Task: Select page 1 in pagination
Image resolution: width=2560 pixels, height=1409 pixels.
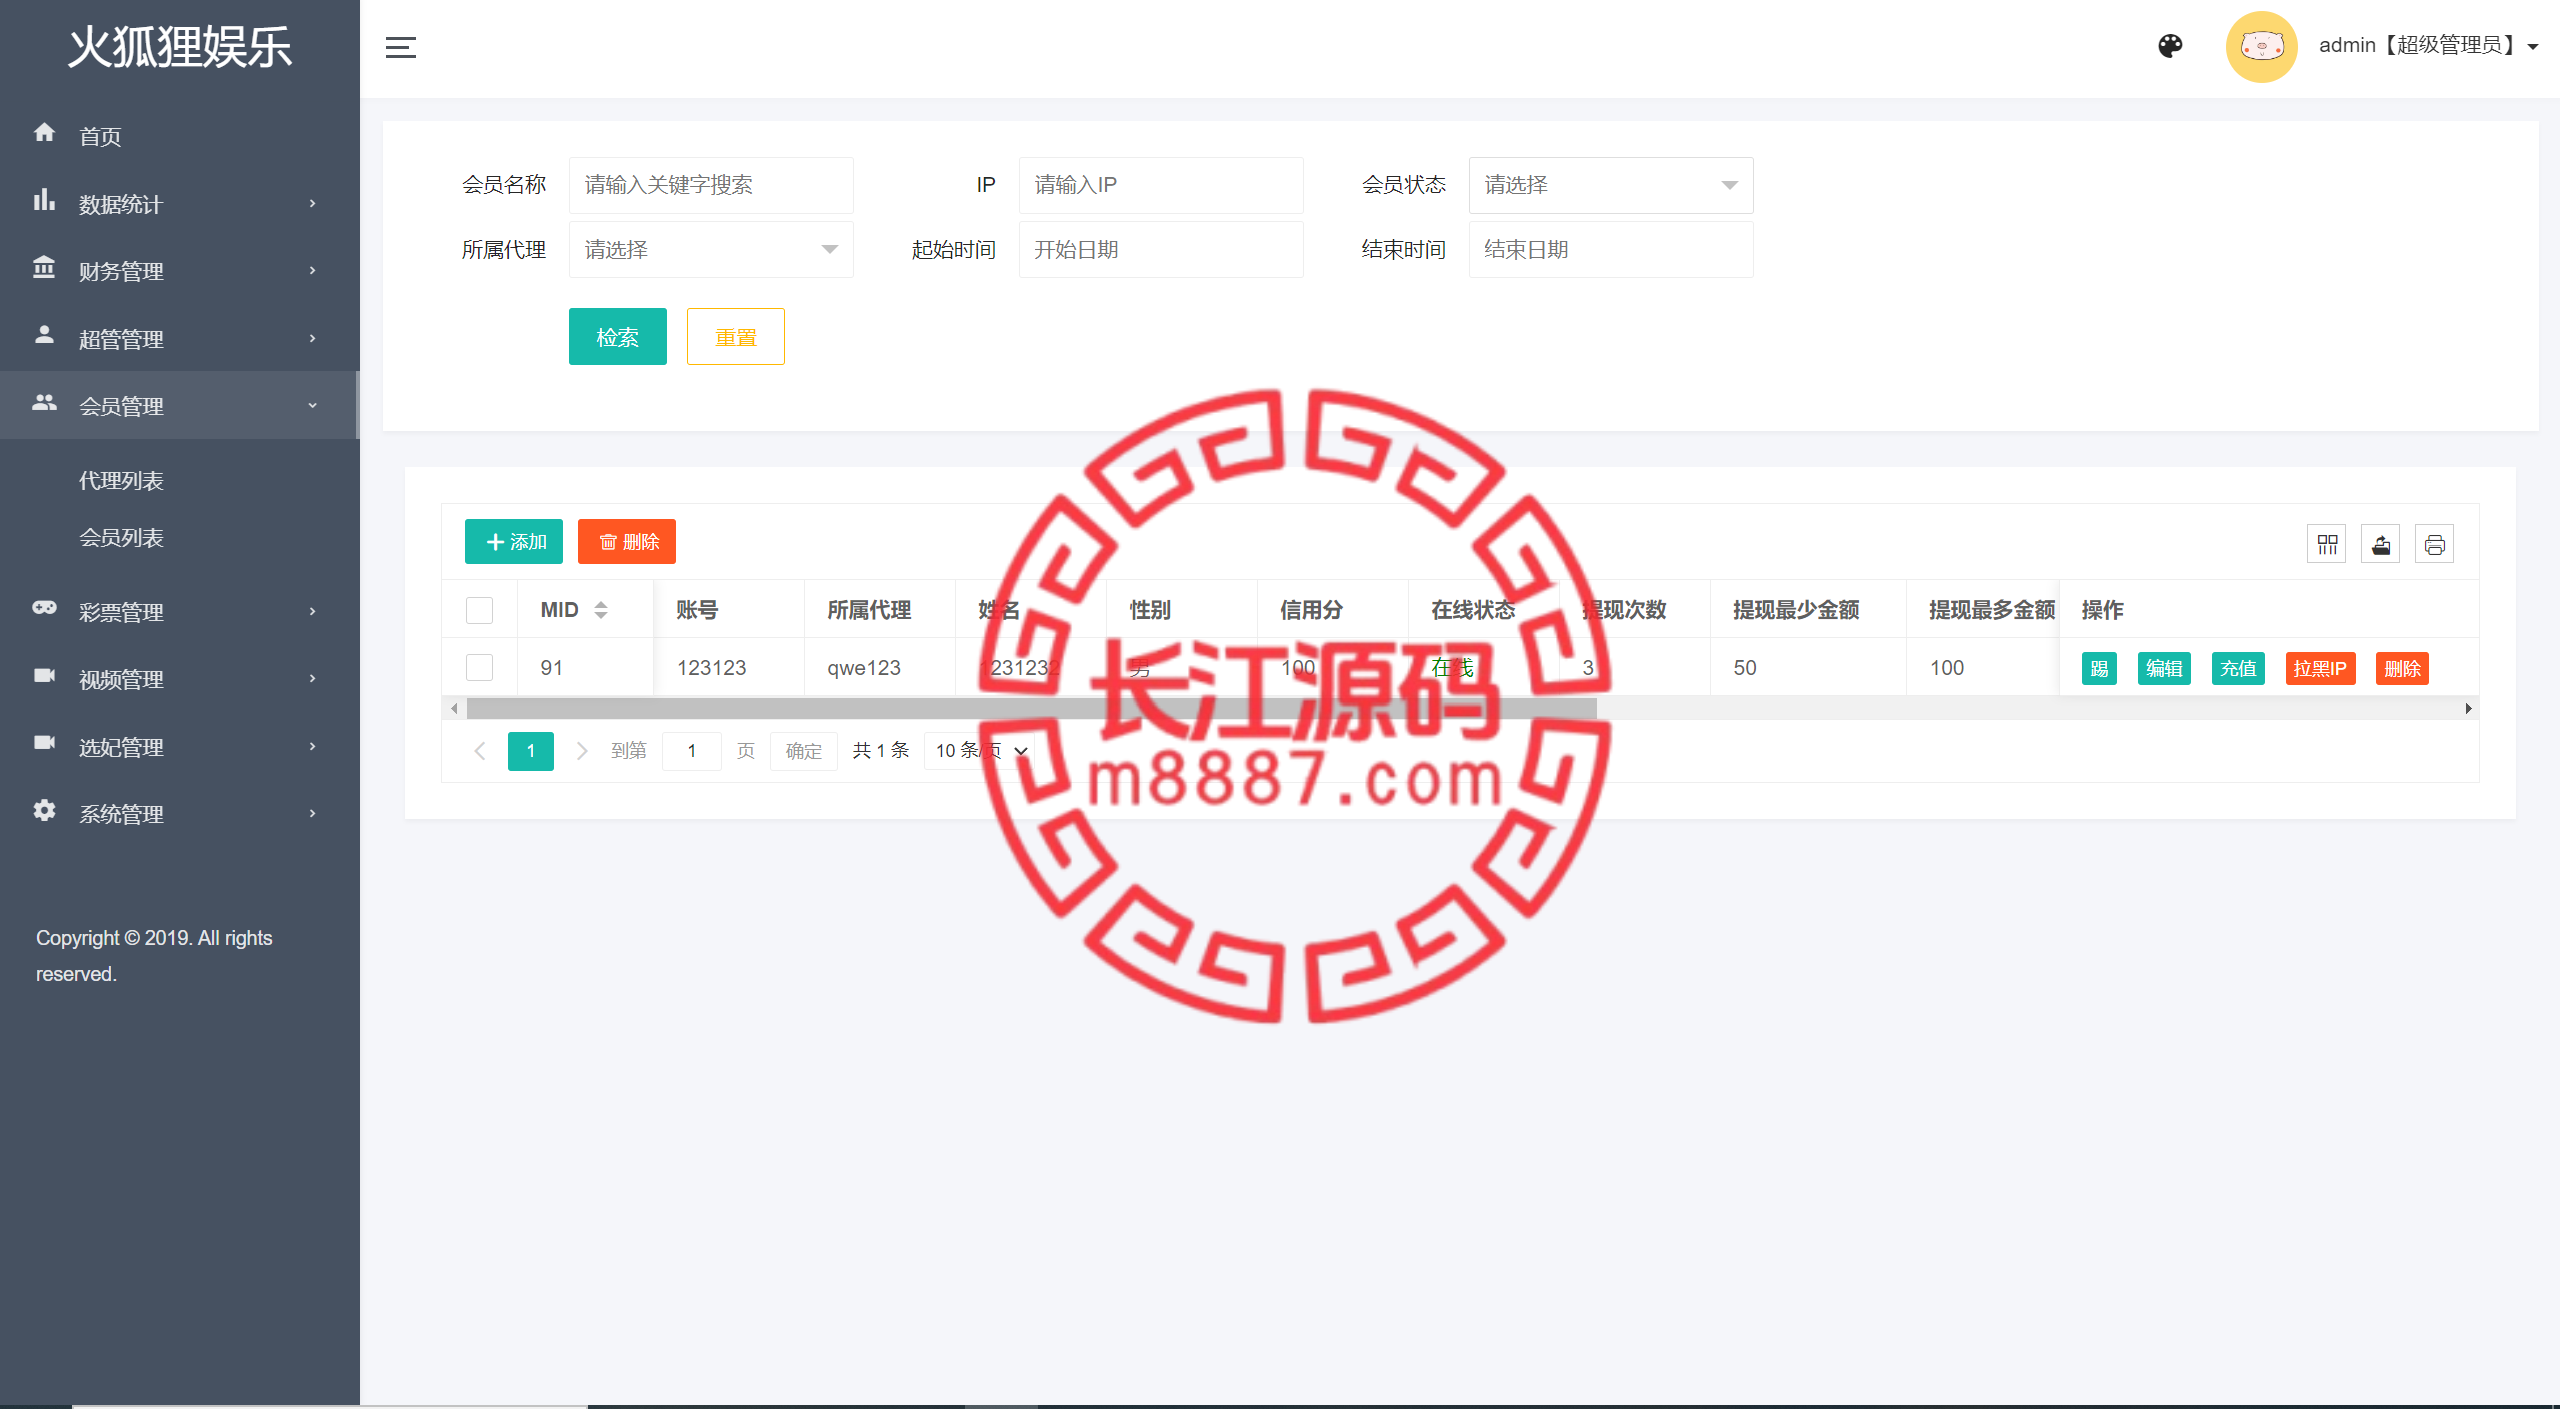Action: 531,751
